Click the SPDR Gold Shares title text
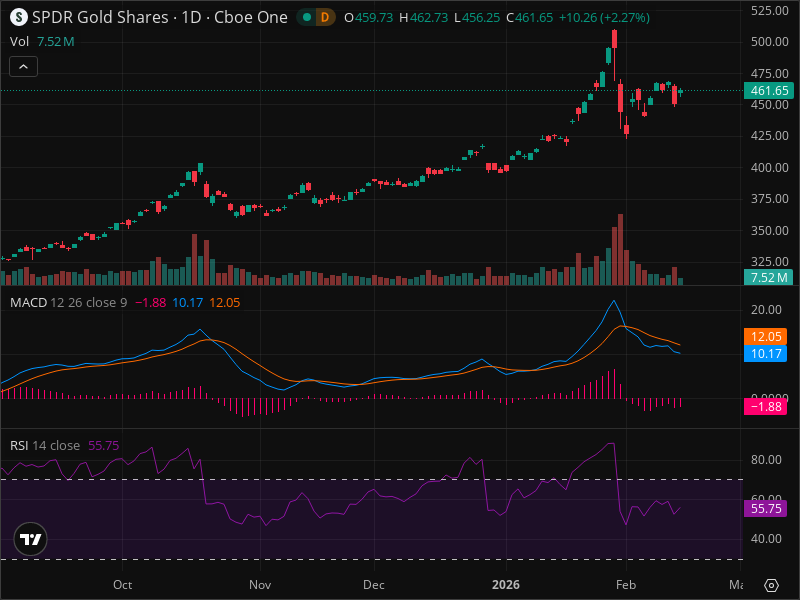Viewport: 800px width, 600px height. pos(100,17)
